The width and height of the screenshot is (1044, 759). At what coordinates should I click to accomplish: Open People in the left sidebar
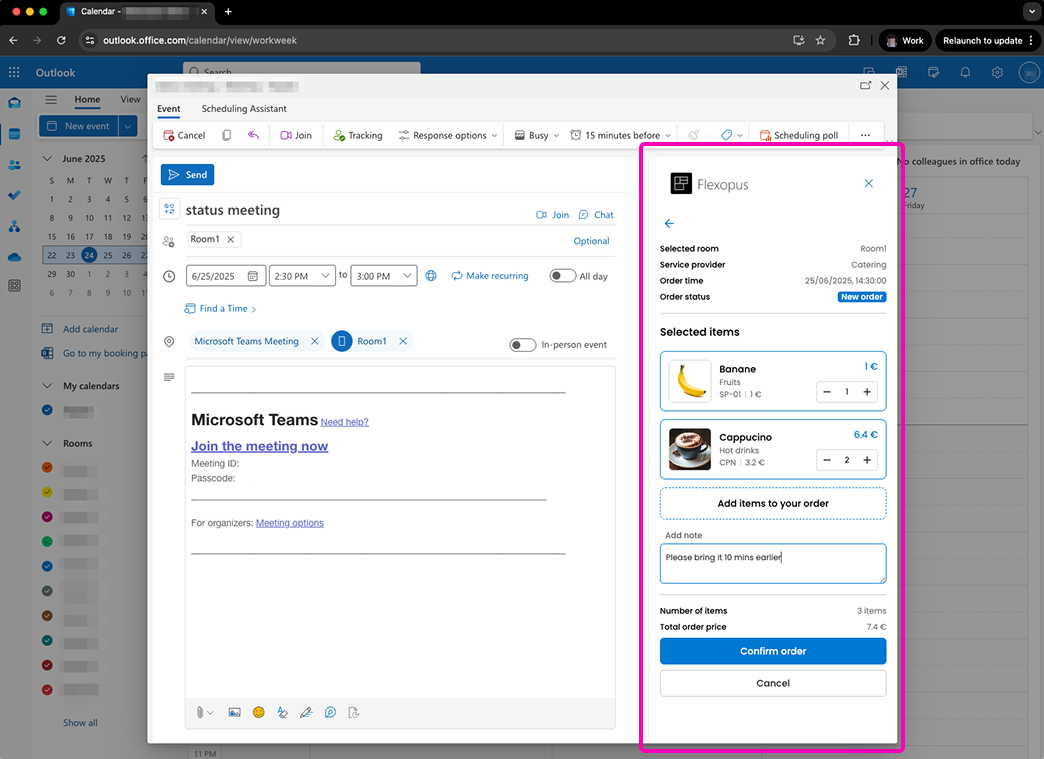[x=14, y=164]
